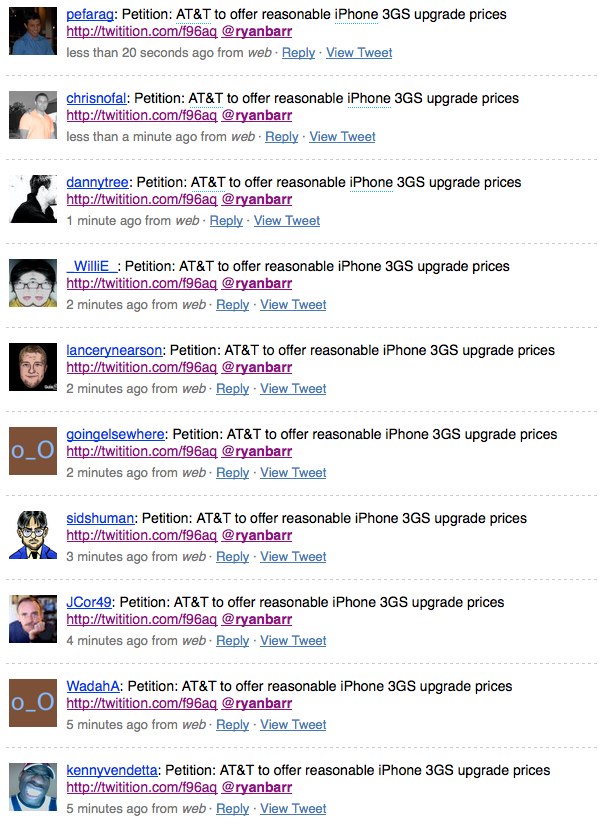602x830 pixels.
Task: View Tweet from dannytree
Action: [x=287, y=221]
